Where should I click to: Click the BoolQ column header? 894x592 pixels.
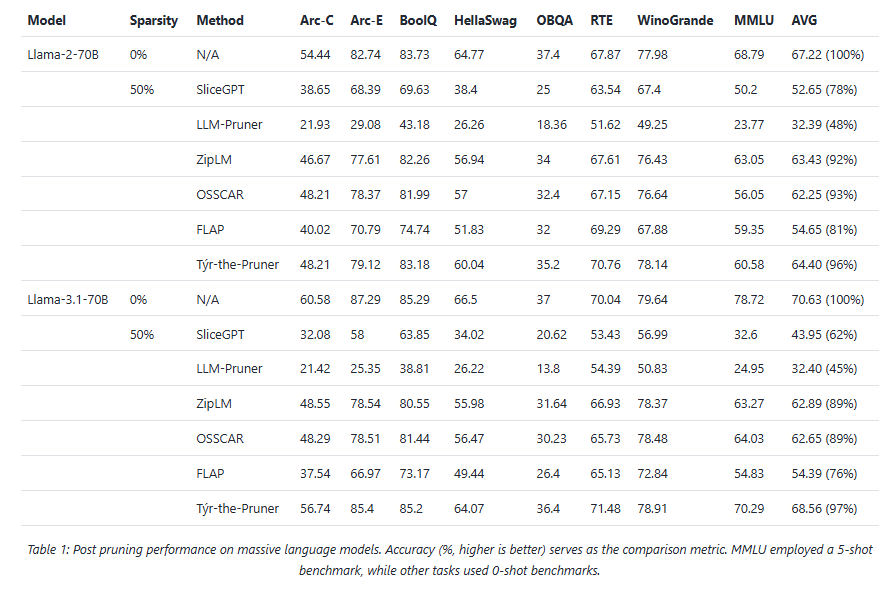416,20
